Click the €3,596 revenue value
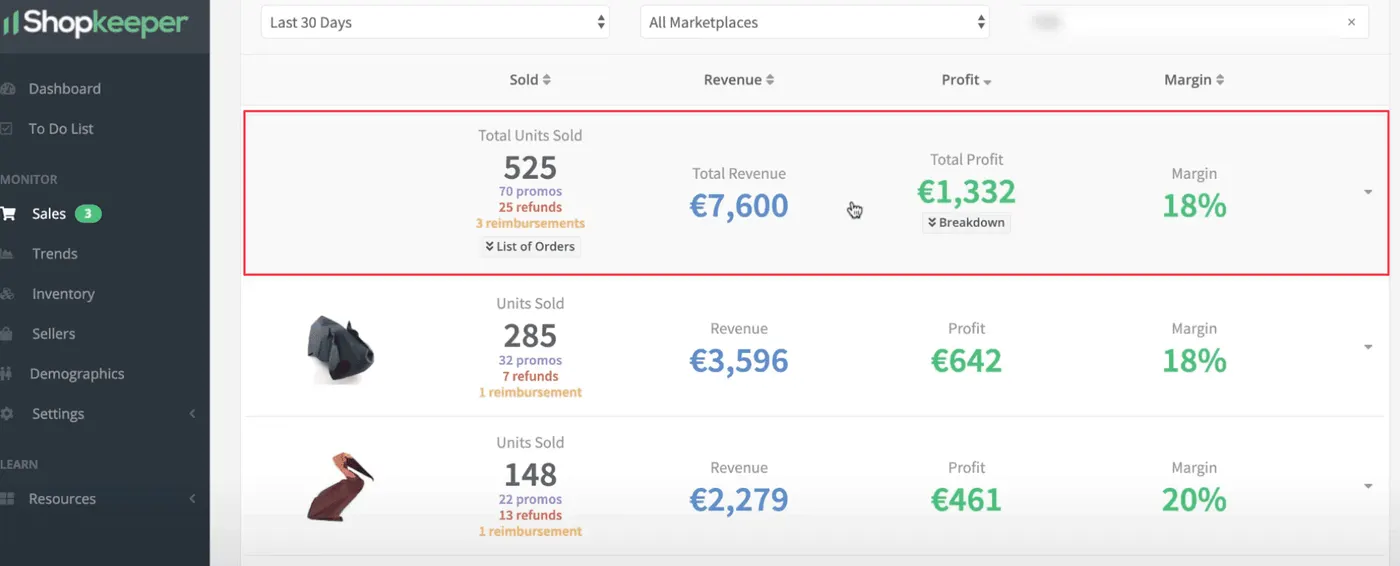The image size is (1400, 566). pos(739,360)
